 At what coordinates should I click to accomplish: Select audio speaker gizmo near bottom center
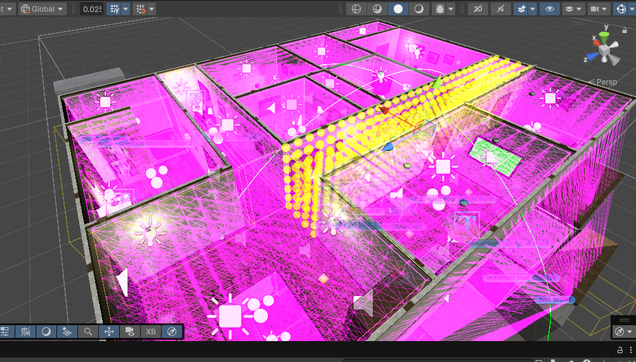(x=364, y=303)
